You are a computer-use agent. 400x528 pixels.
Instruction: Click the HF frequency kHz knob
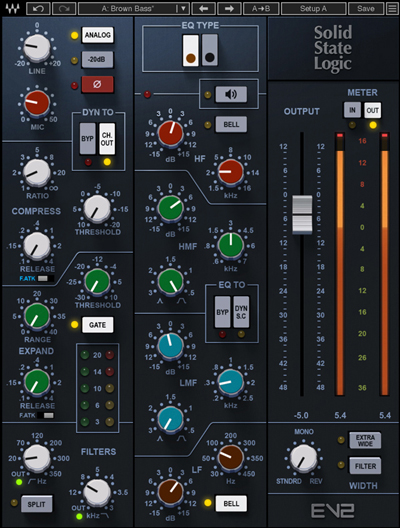[230, 172]
